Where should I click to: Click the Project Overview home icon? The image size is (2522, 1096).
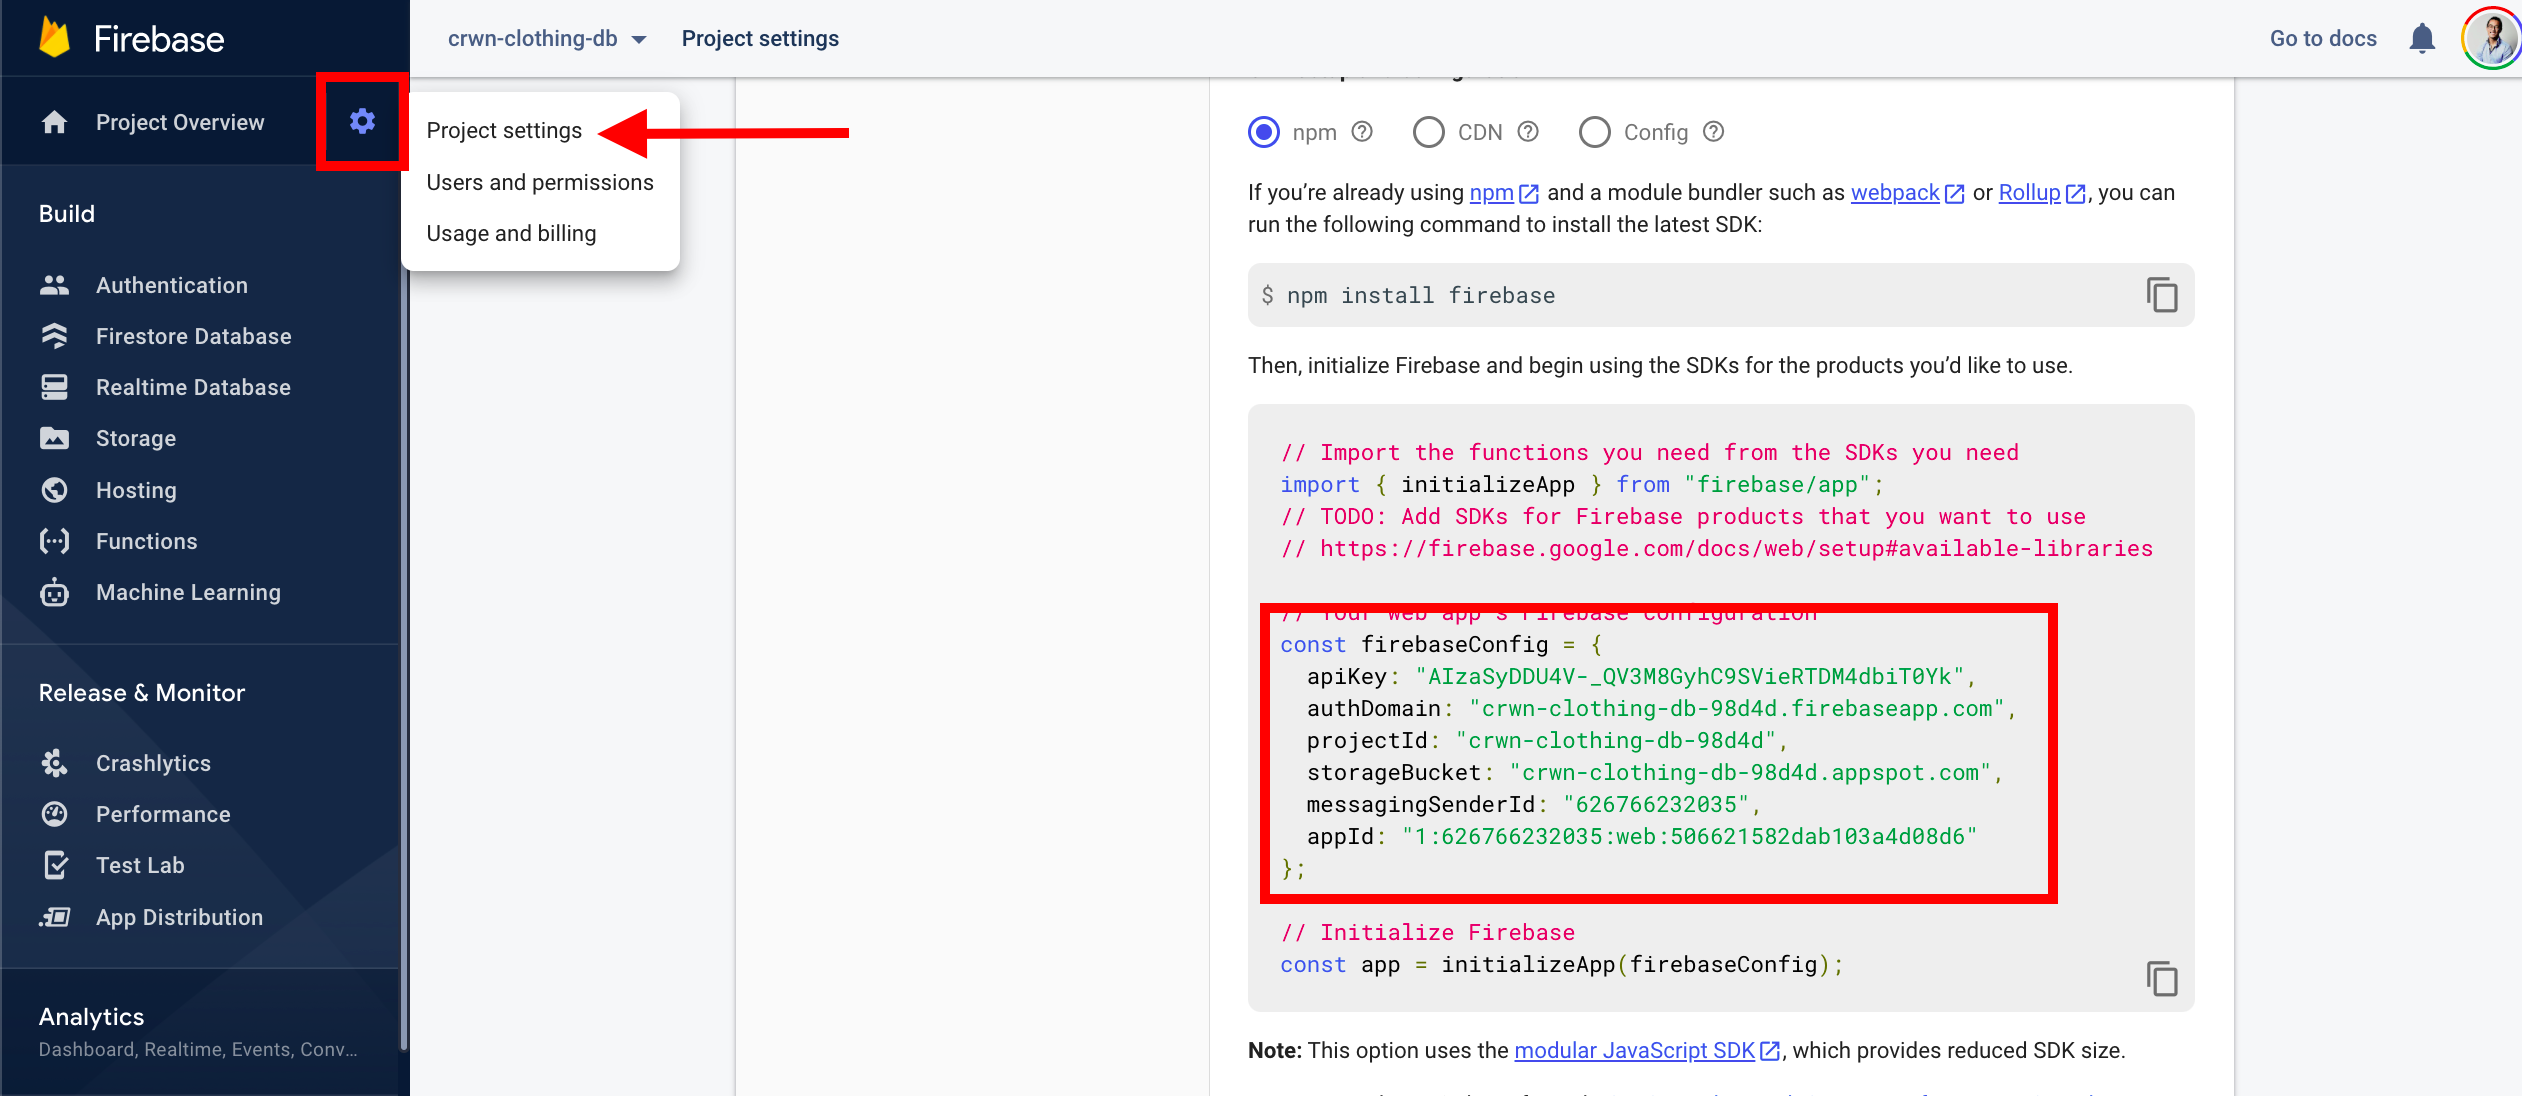tap(54, 122)
